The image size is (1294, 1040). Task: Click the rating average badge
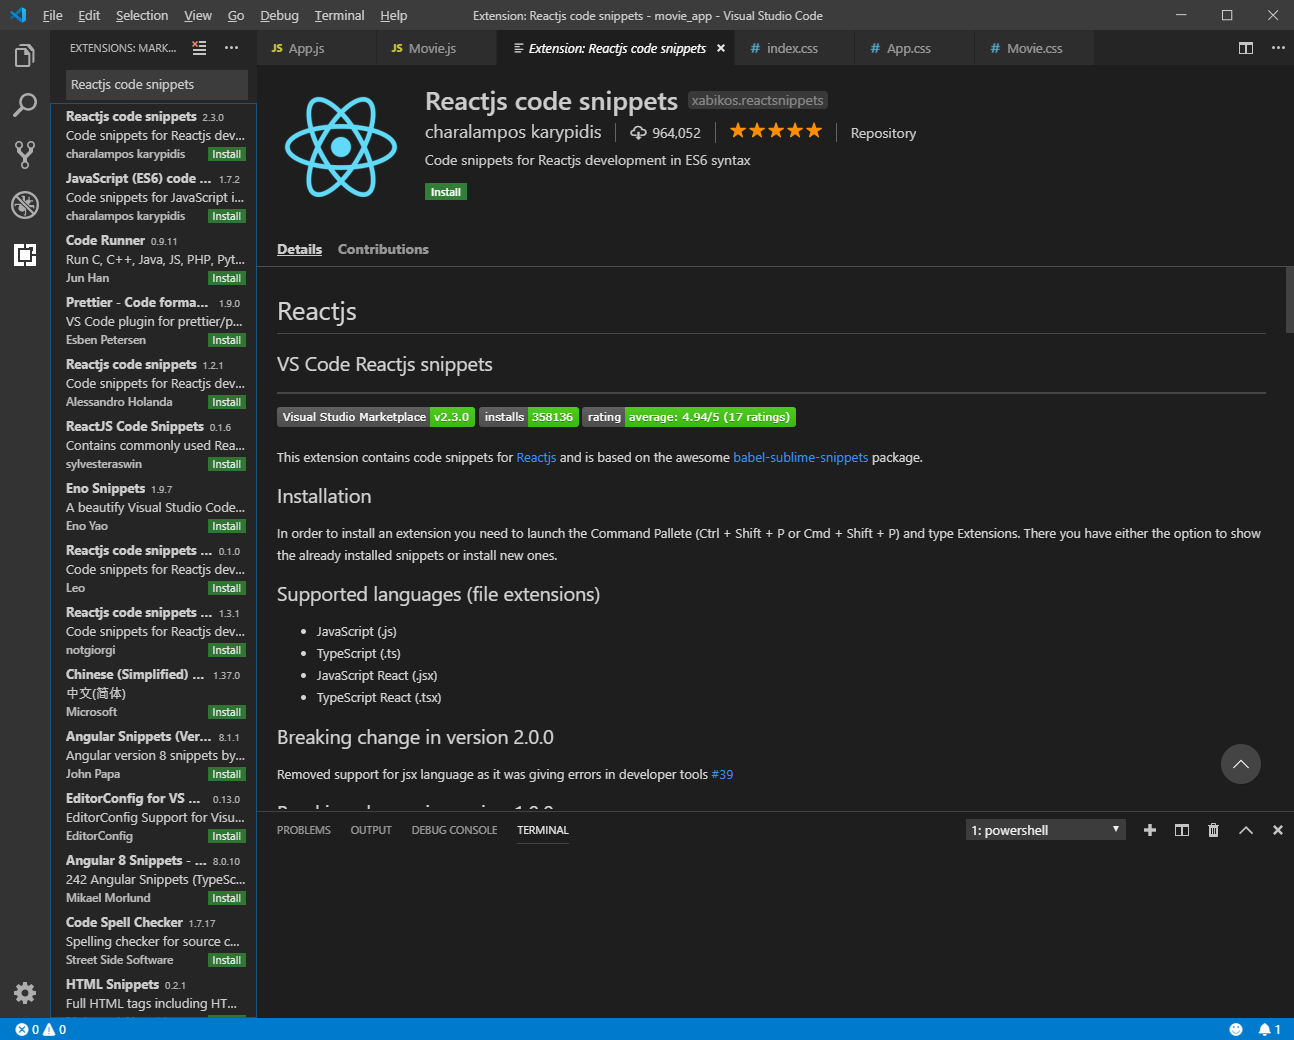click(689, 417)
